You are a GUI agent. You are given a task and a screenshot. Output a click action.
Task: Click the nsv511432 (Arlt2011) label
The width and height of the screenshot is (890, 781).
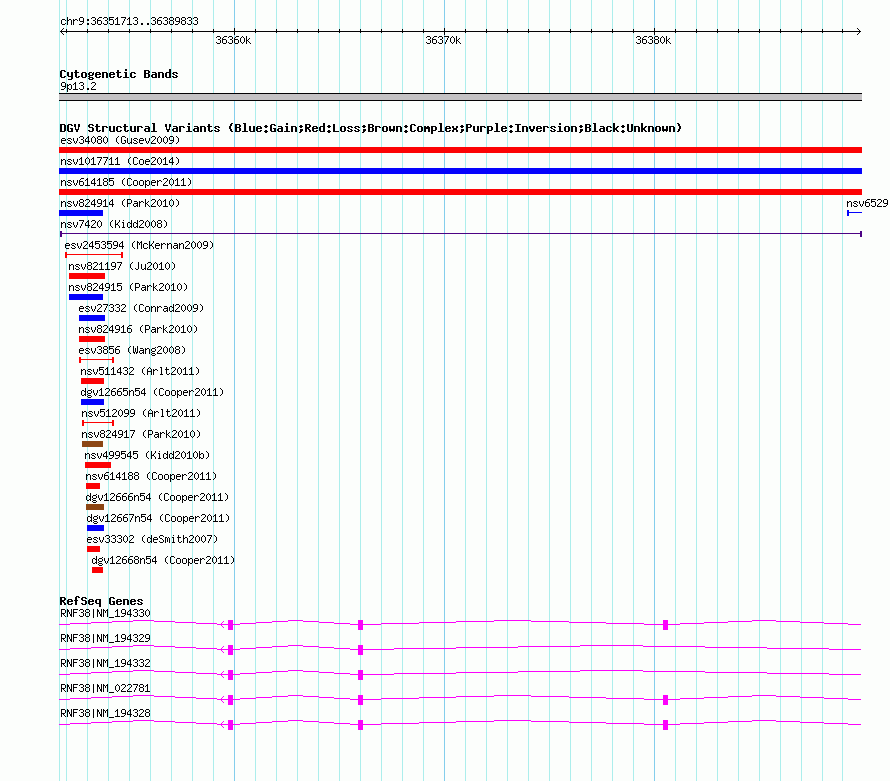click(x=140, y=371)
